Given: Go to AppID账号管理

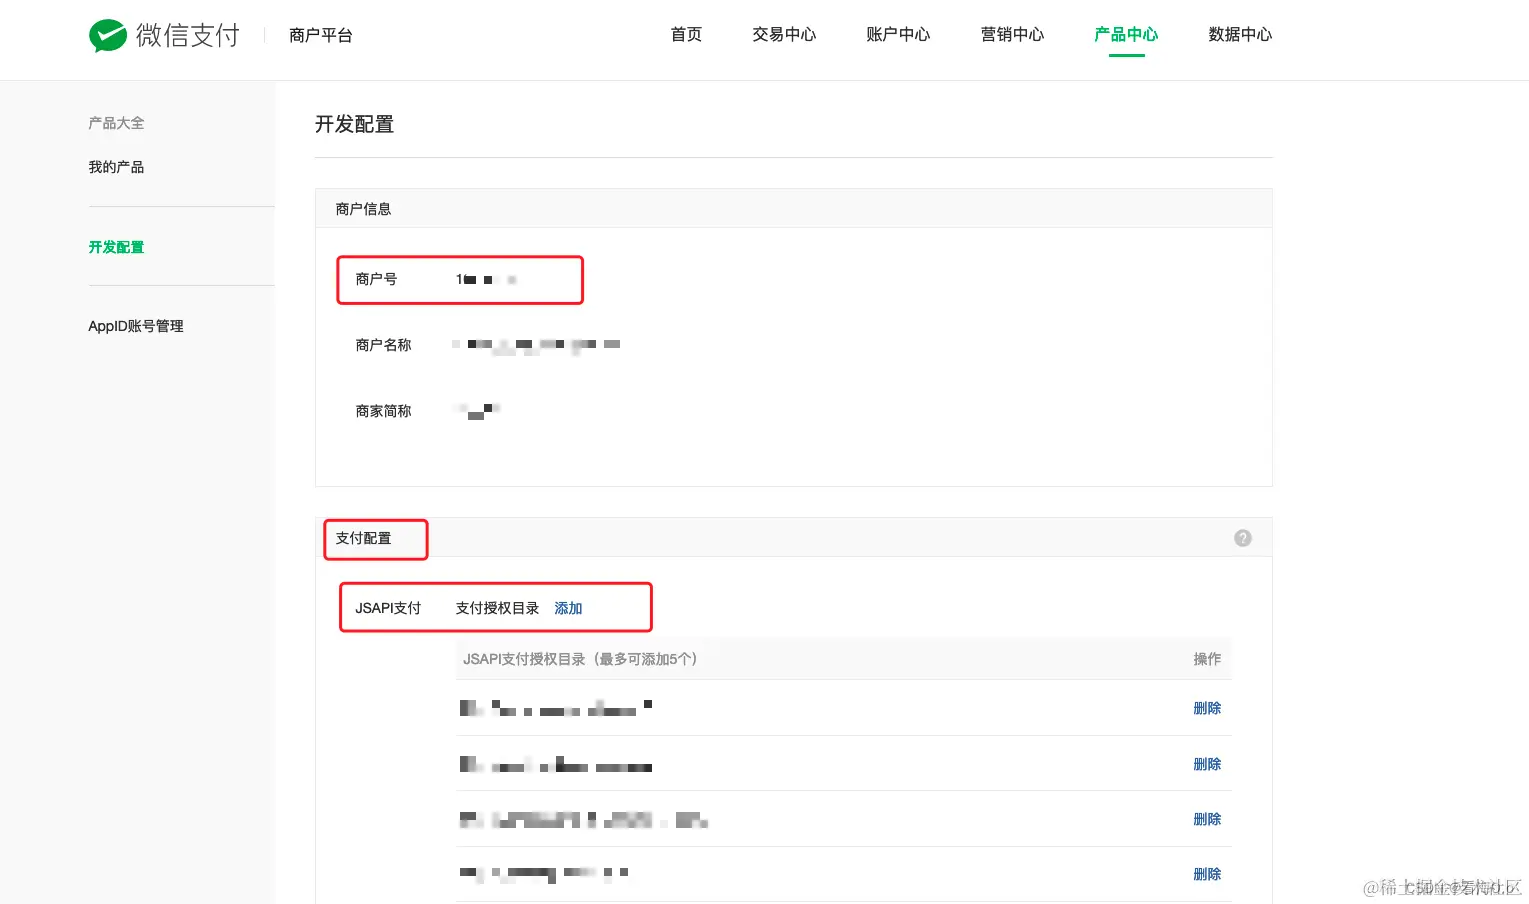Looking at the screenshot, I should [x=135, y=325].
